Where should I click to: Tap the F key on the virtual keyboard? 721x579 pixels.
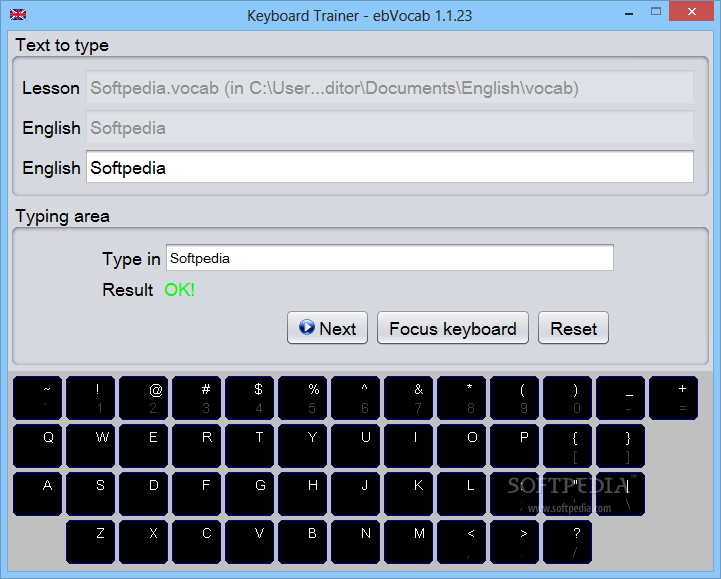tap(196, 494)
